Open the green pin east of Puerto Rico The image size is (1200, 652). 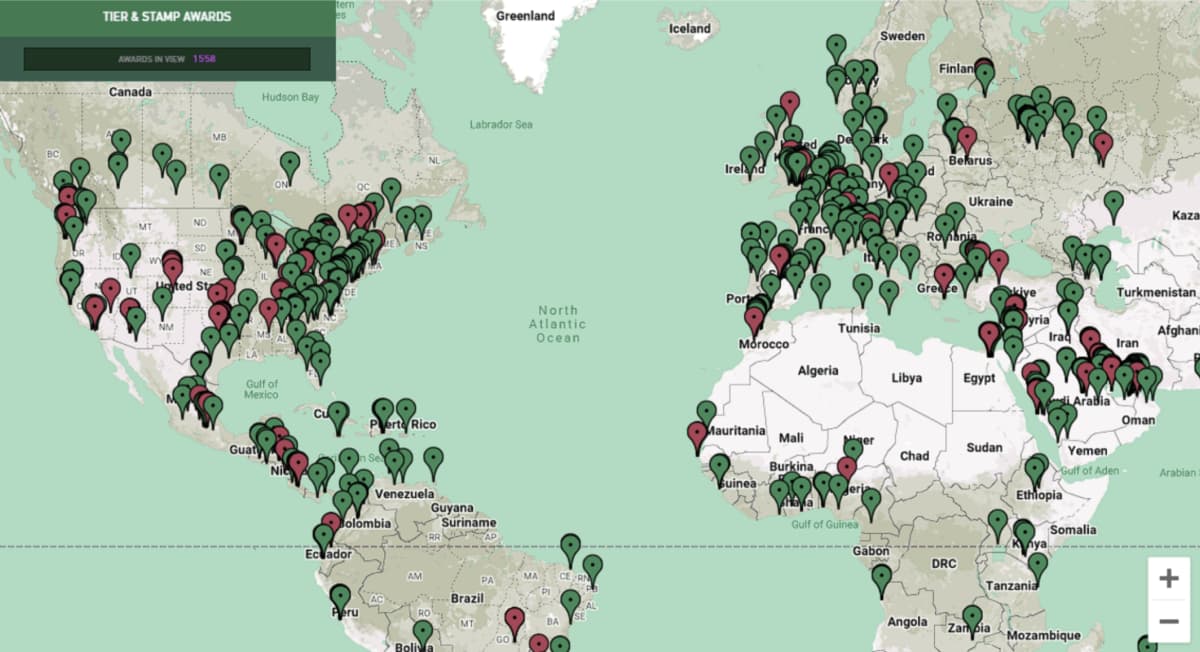coord(432,461)
